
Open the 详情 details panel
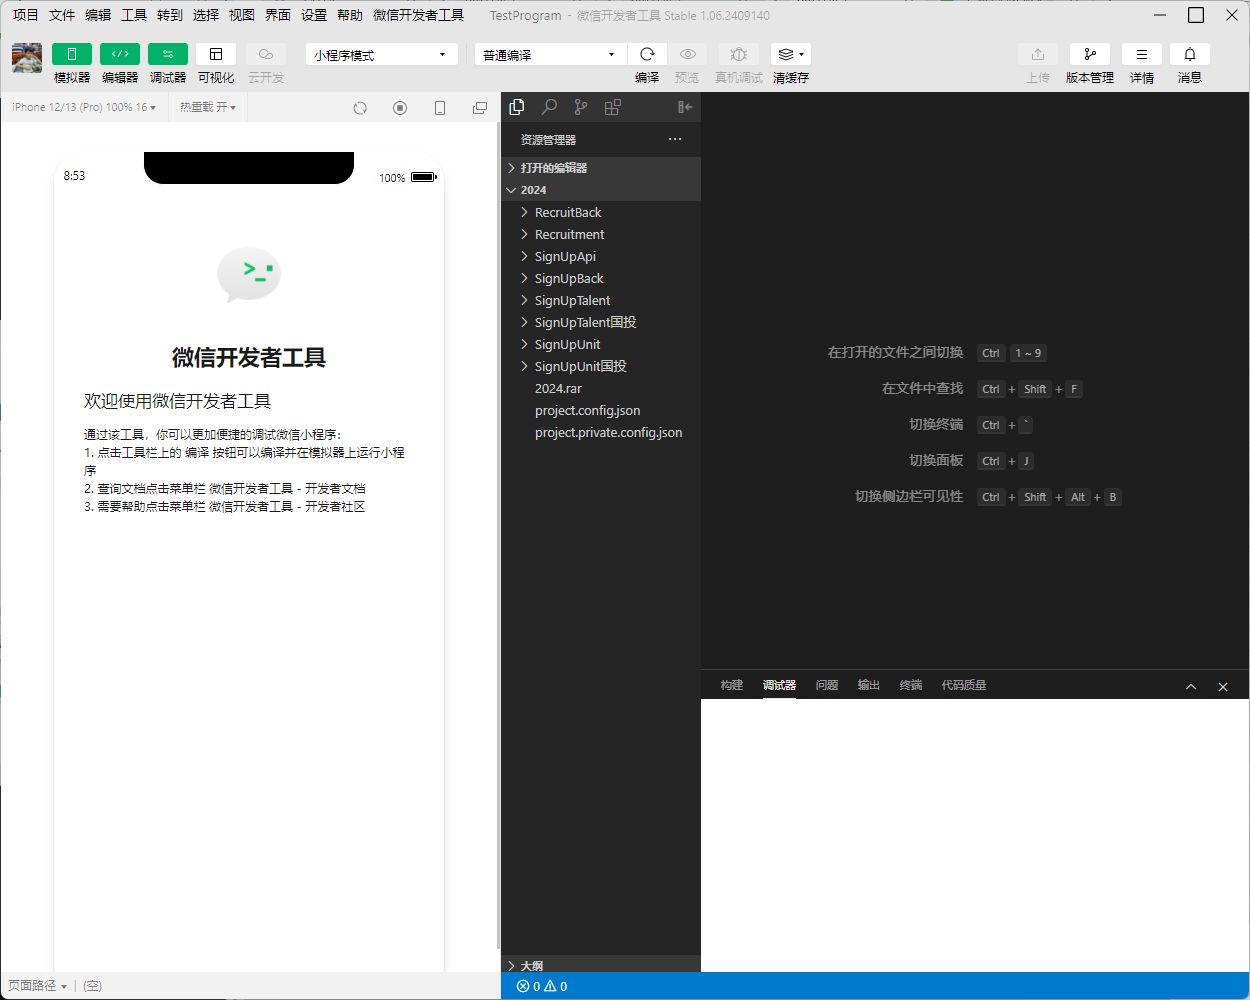coord(1142,54)
